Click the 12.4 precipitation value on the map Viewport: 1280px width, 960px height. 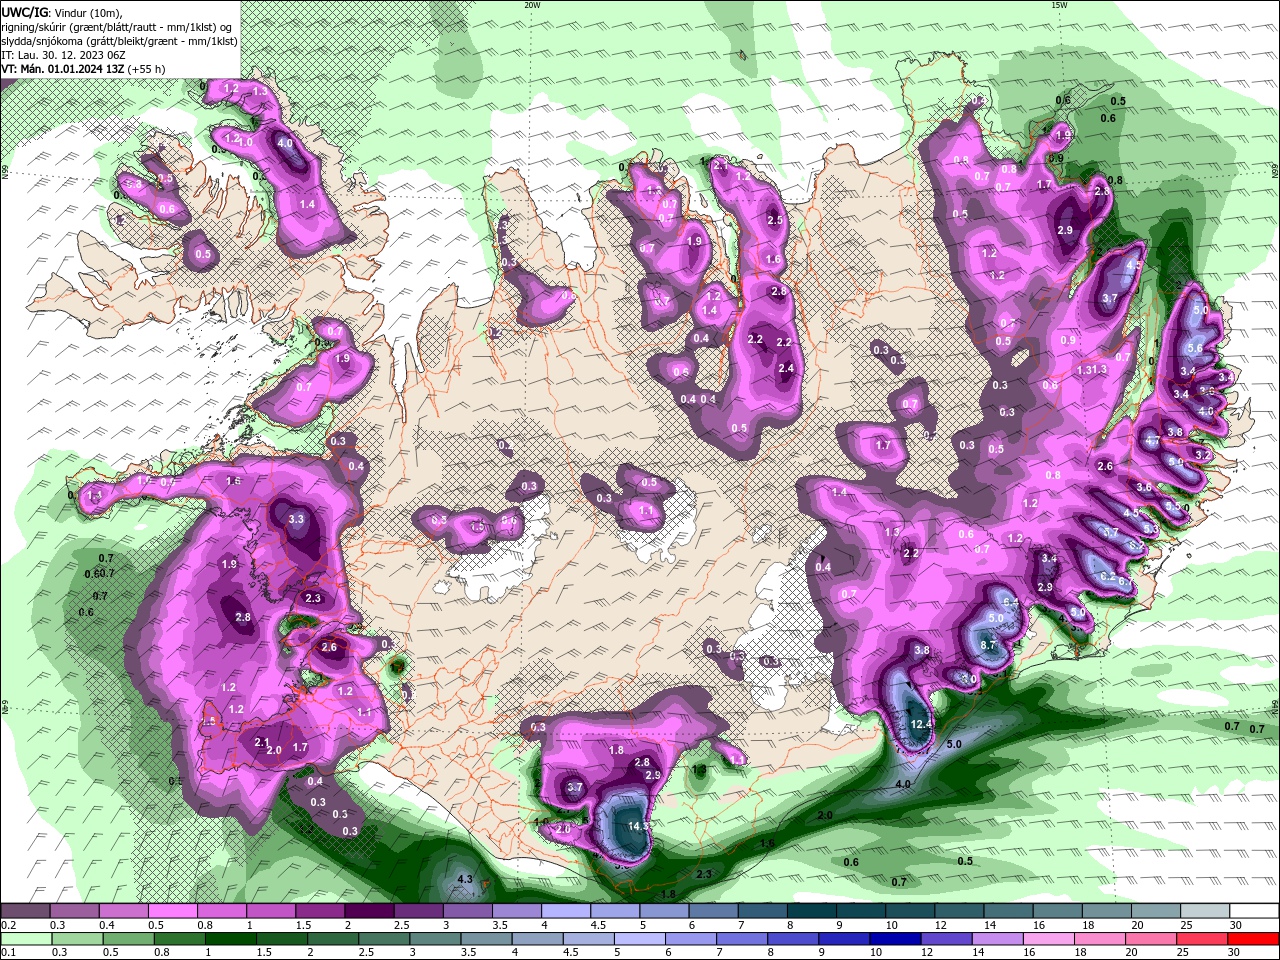921,723
